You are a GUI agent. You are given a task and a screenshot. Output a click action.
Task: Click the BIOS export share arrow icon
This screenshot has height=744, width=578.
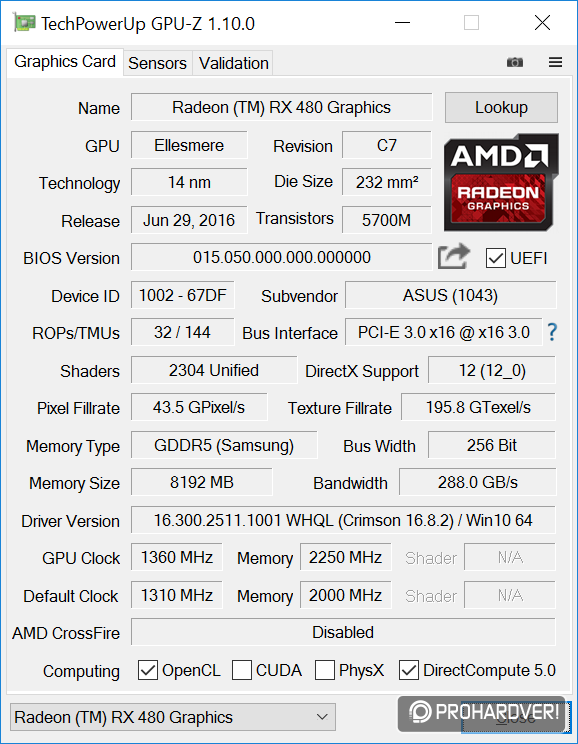(454, 257)
